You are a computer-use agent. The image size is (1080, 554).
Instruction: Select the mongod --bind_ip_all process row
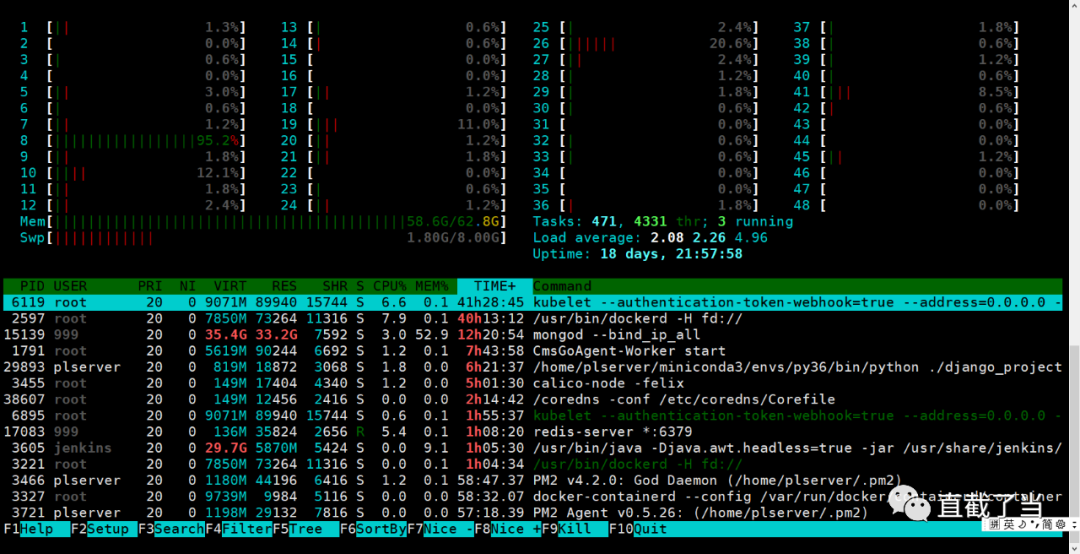(x=533, y=335)
